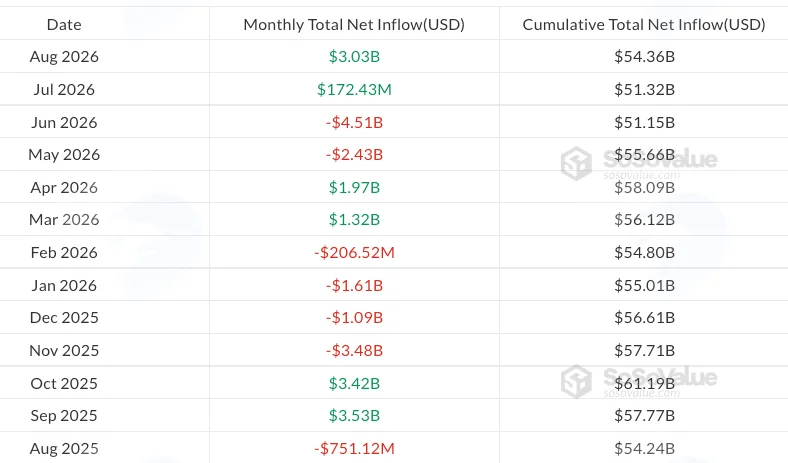Click the SoSoValue logo near Oct 2025
The height and width of the screenshot is (463, 788).
(639, 382)
